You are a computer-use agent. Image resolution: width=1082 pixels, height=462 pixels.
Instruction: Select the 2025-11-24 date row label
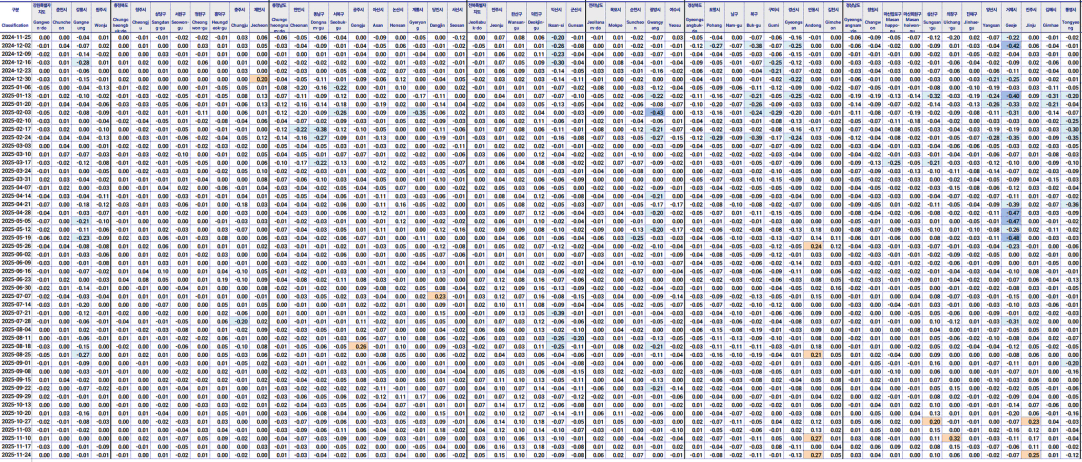(x=16, y=454)
